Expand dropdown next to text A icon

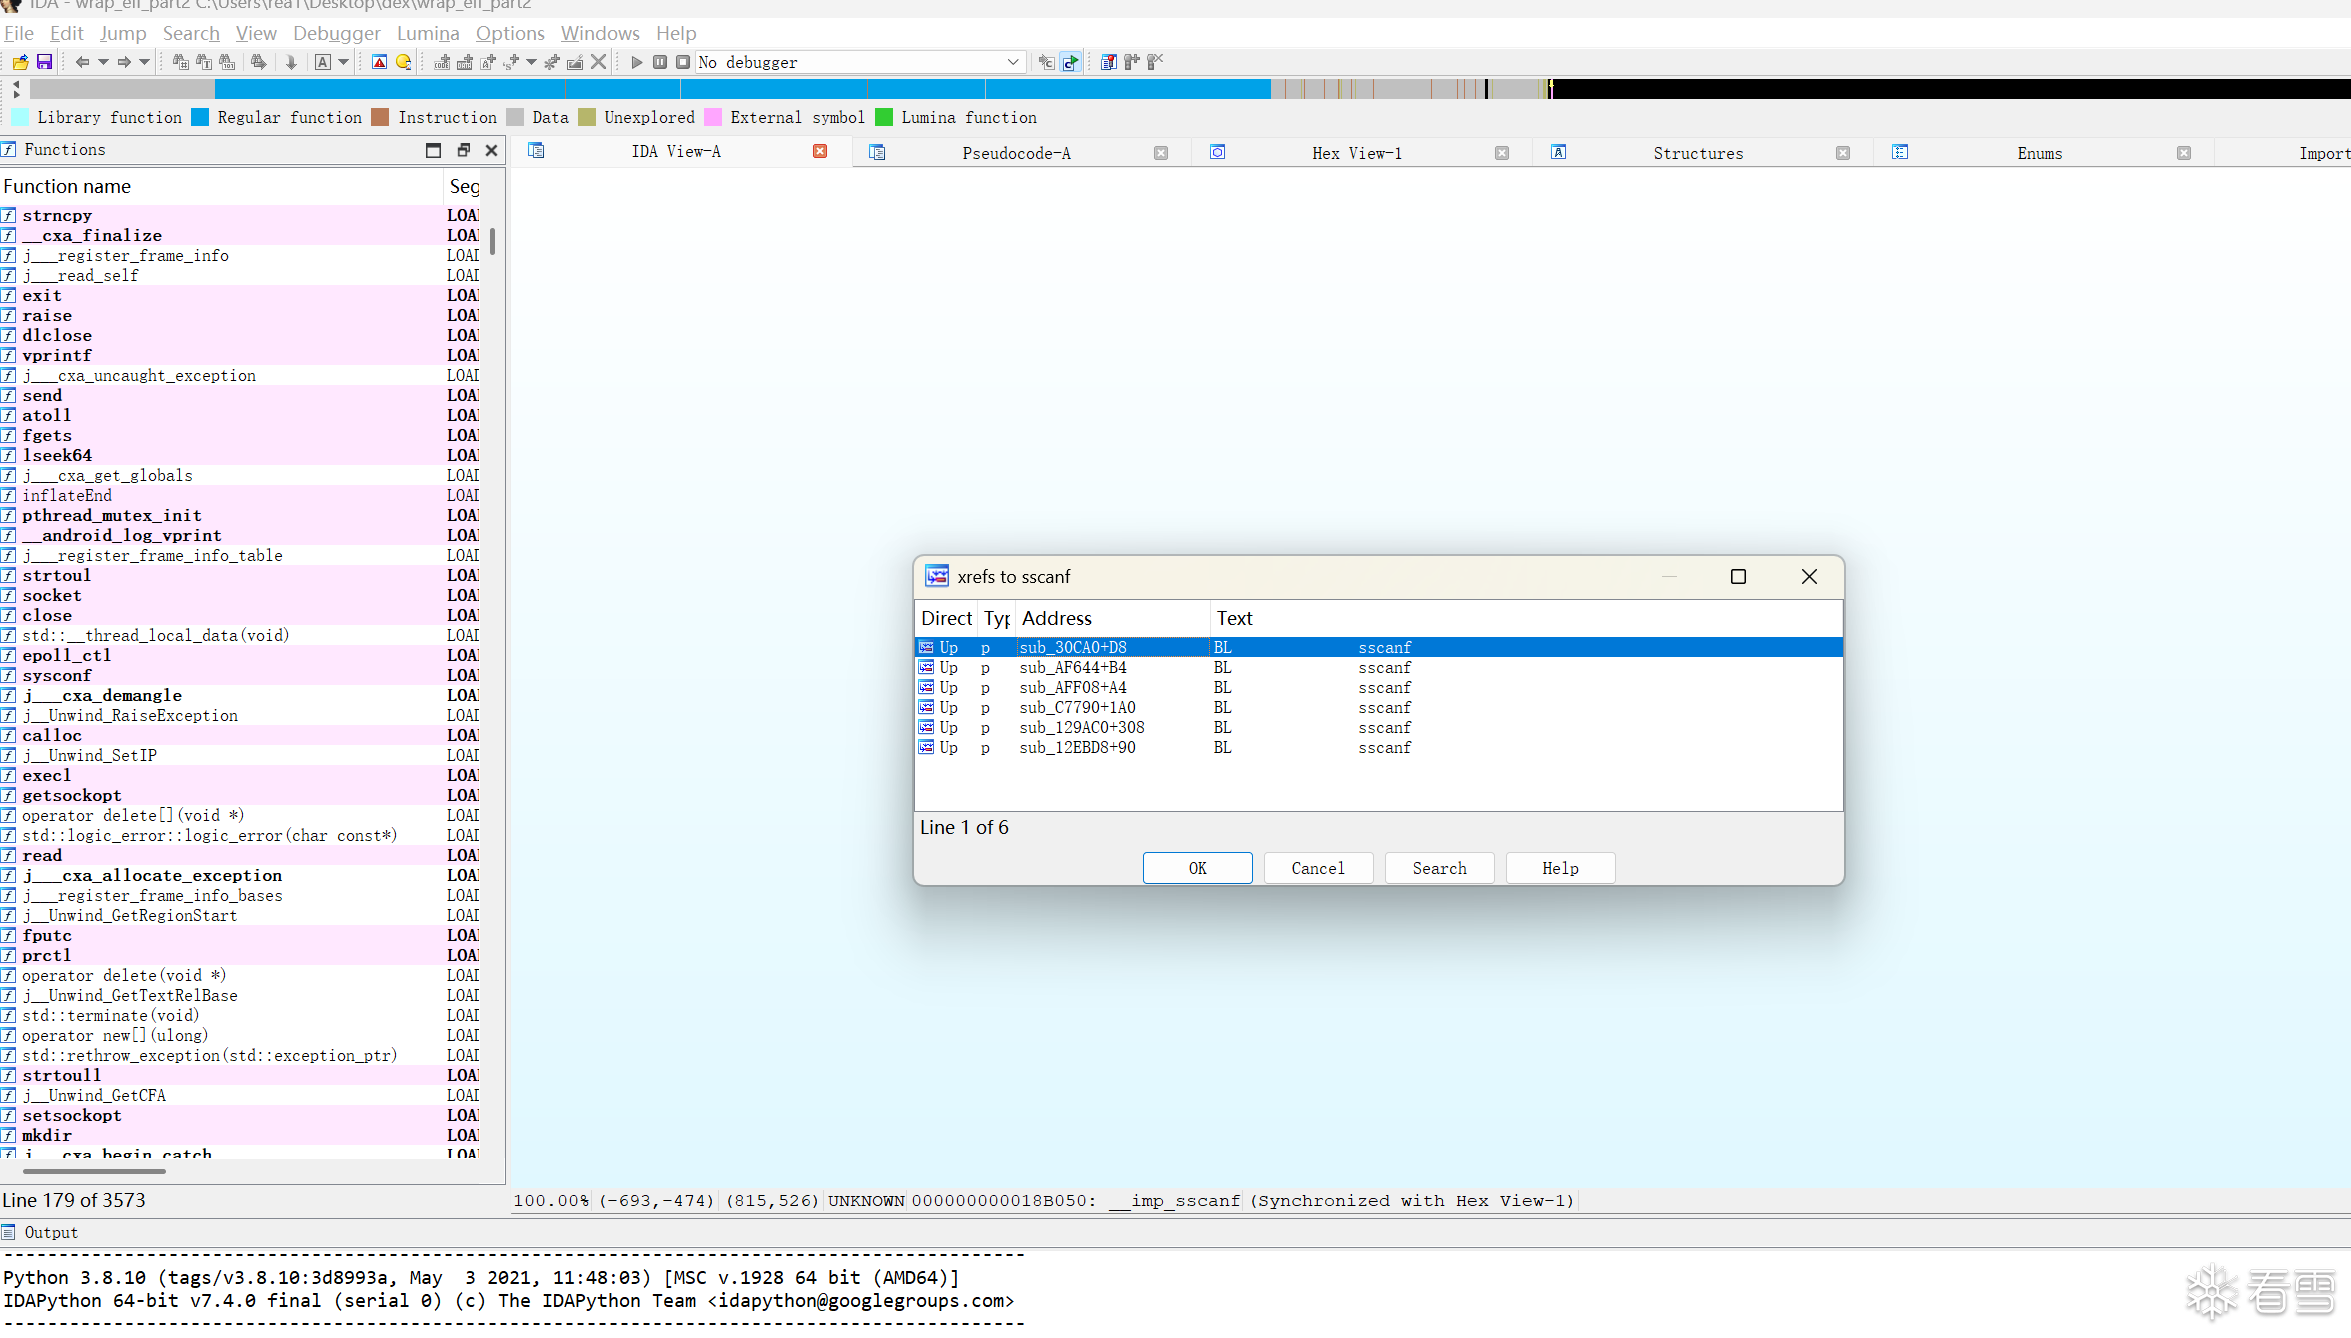pos(344,62)
